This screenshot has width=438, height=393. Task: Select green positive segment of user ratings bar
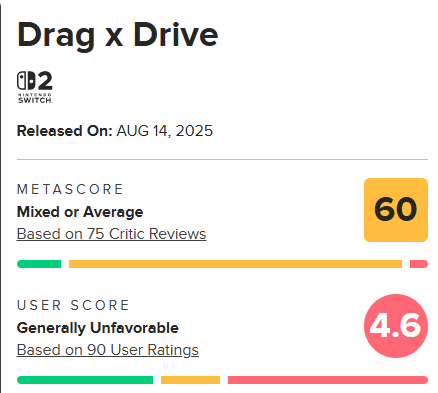coord(85,380)
